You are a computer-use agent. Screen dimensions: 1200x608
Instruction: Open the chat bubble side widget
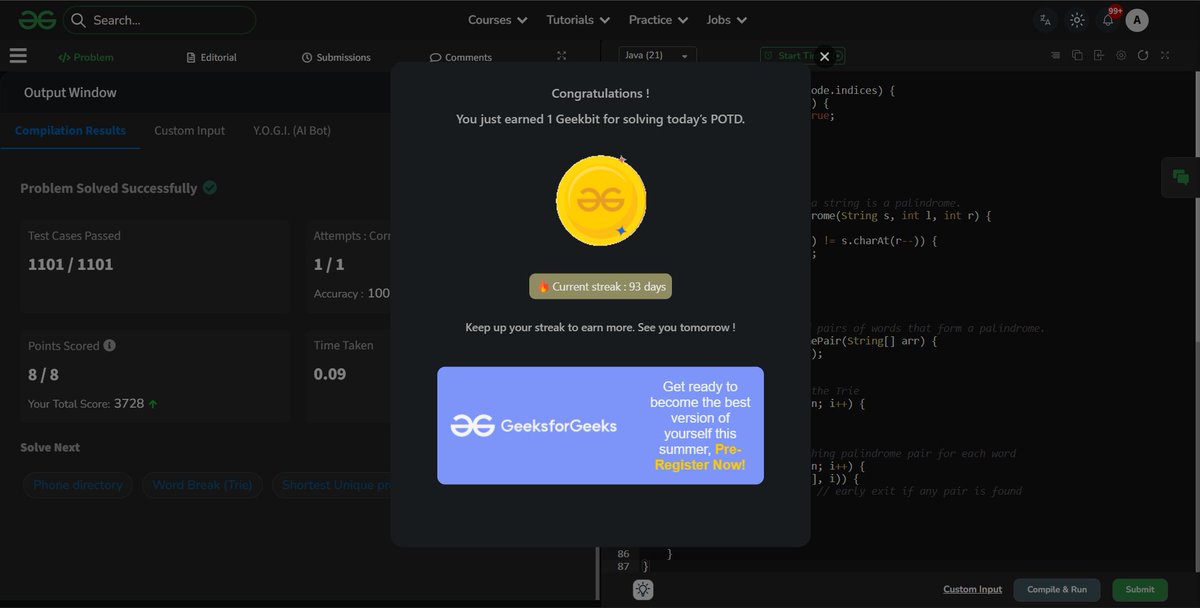(1181, 177)
